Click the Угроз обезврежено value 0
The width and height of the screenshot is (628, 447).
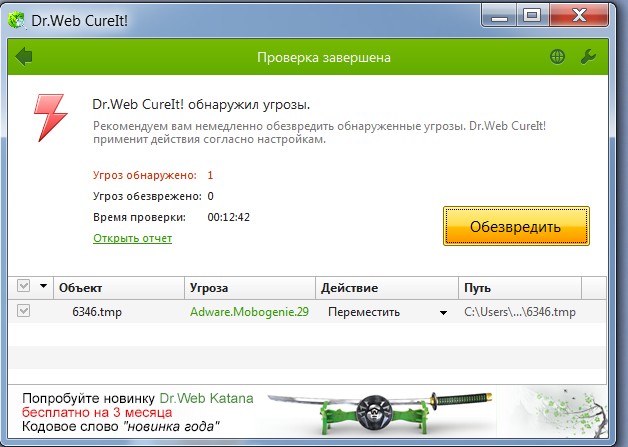point(211,196)
